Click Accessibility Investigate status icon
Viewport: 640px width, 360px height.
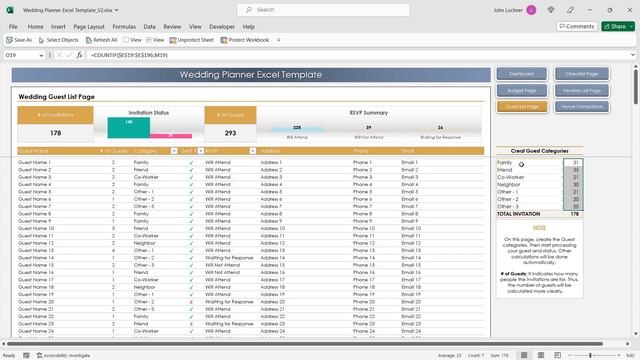point(39,356)
